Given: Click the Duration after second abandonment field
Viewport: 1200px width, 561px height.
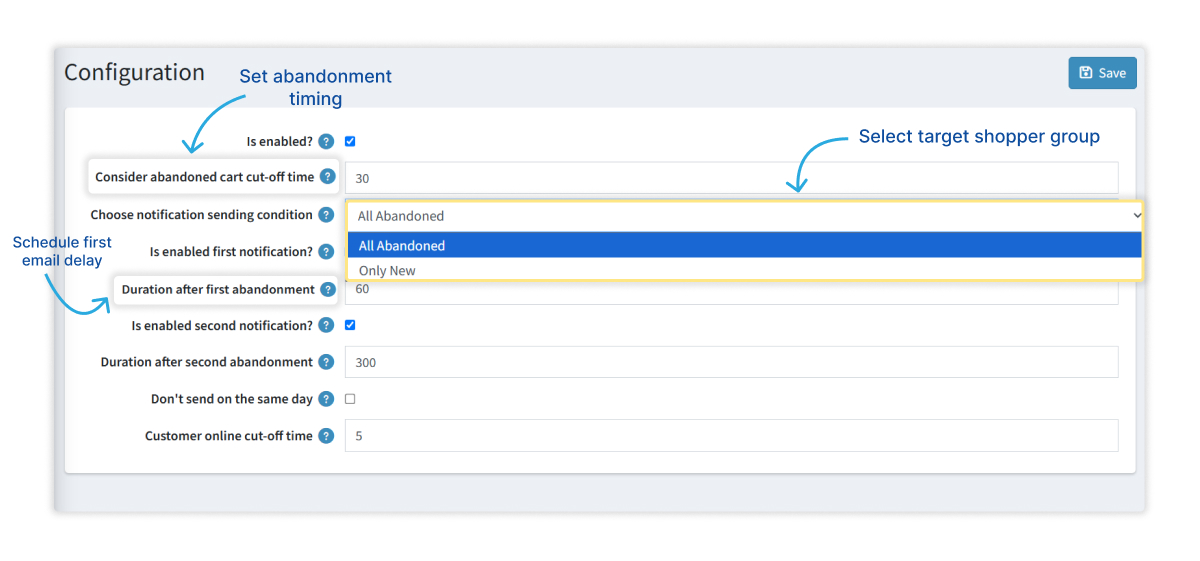Looking at the screenshot, I should tap(732, 362).
